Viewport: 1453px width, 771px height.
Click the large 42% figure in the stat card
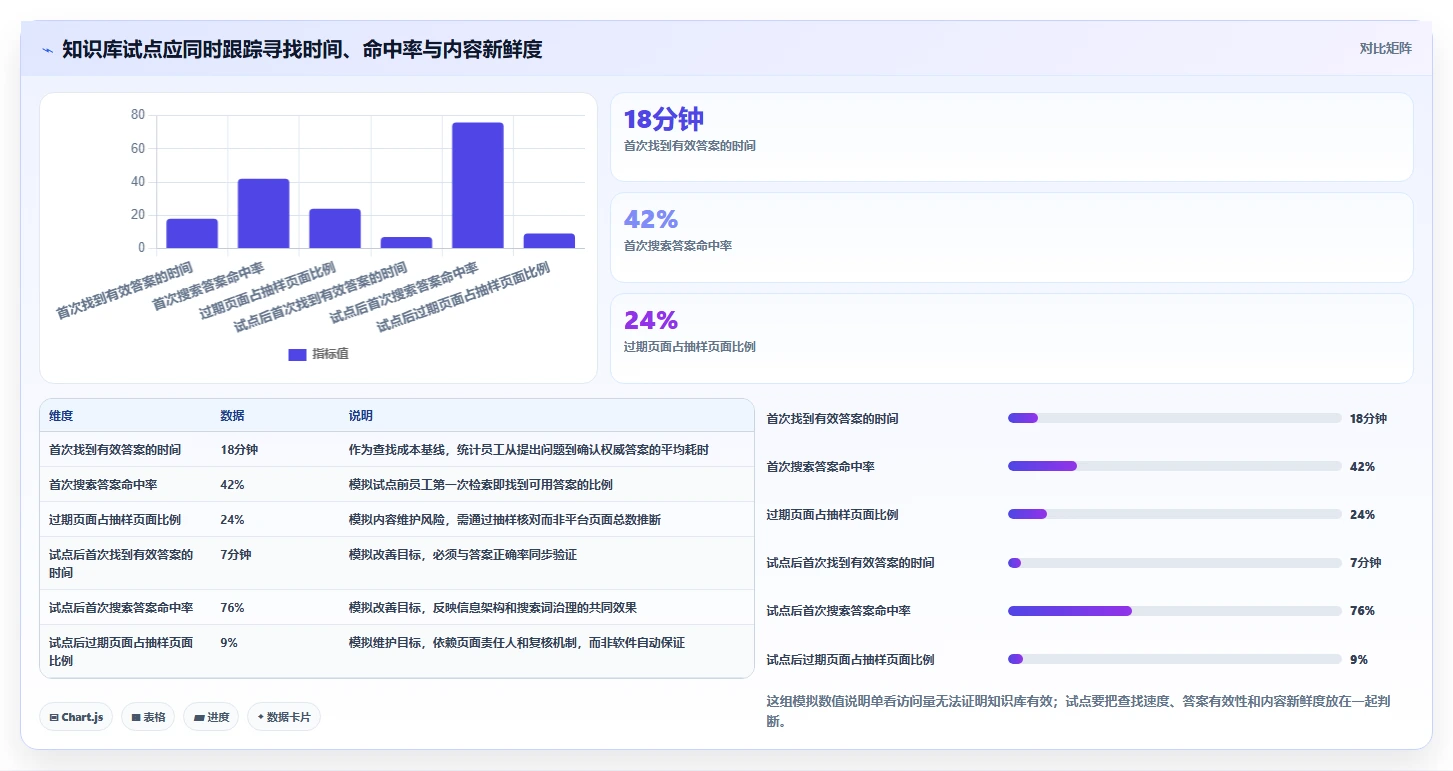[x=651, y=219]
